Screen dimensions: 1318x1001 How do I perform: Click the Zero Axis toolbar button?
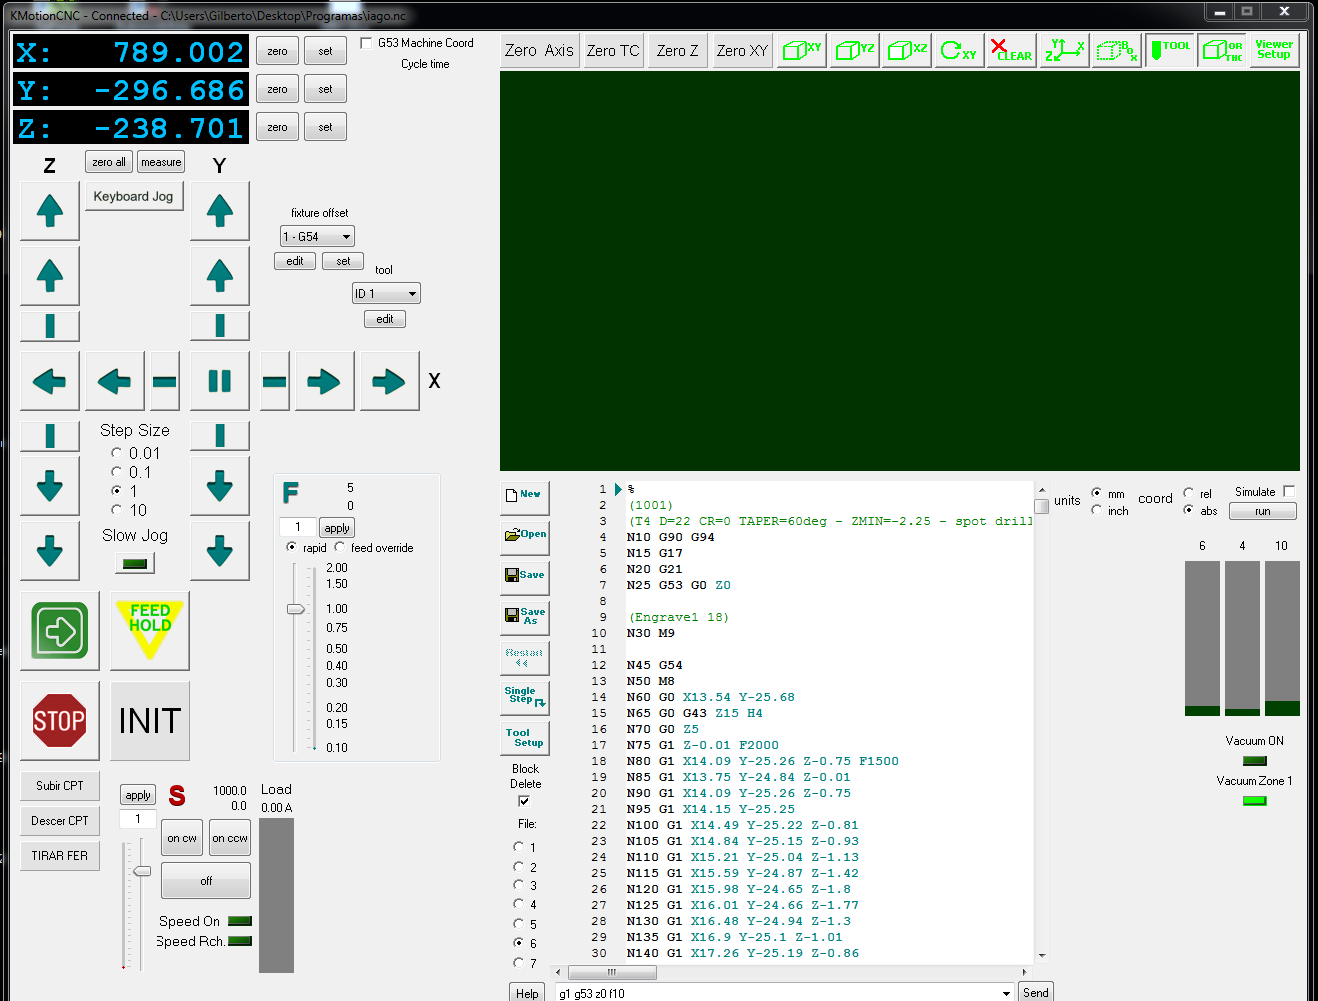click(539, 50)
